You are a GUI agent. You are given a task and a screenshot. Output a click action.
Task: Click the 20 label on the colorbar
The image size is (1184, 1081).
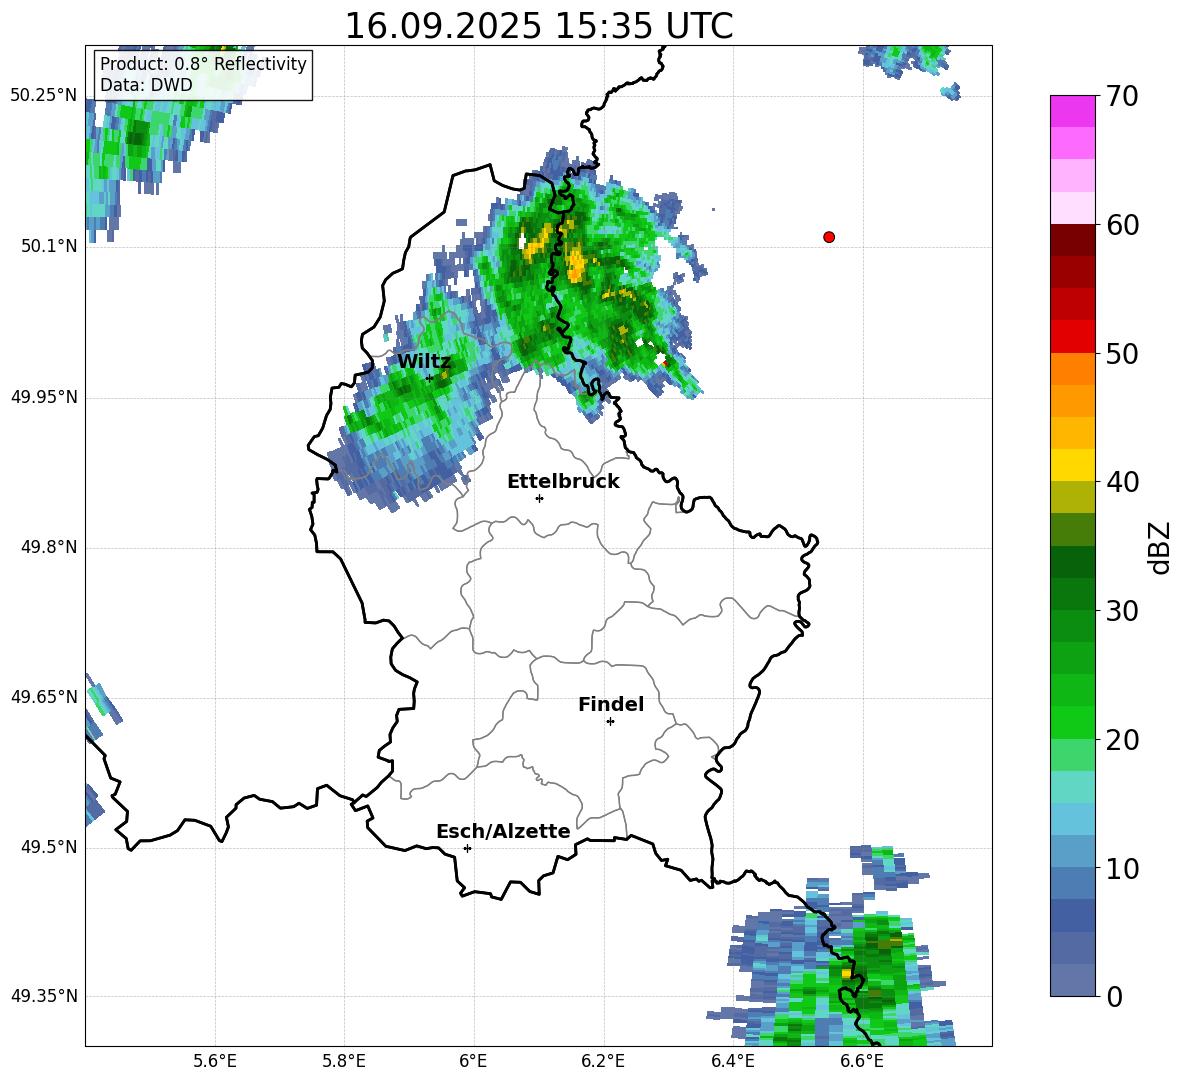pyautogui.click(x=1122, y=740)
